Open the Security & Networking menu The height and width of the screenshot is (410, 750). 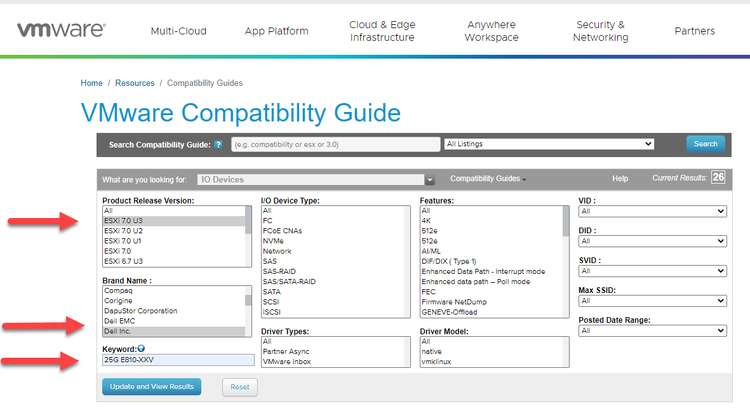tap(600, 31)
